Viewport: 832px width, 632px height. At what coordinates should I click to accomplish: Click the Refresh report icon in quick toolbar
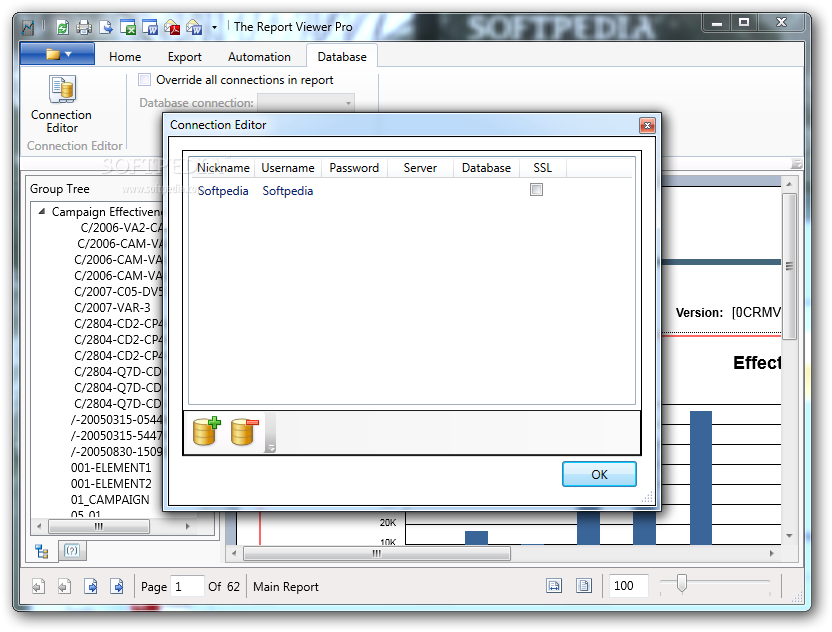coord(63,27)
